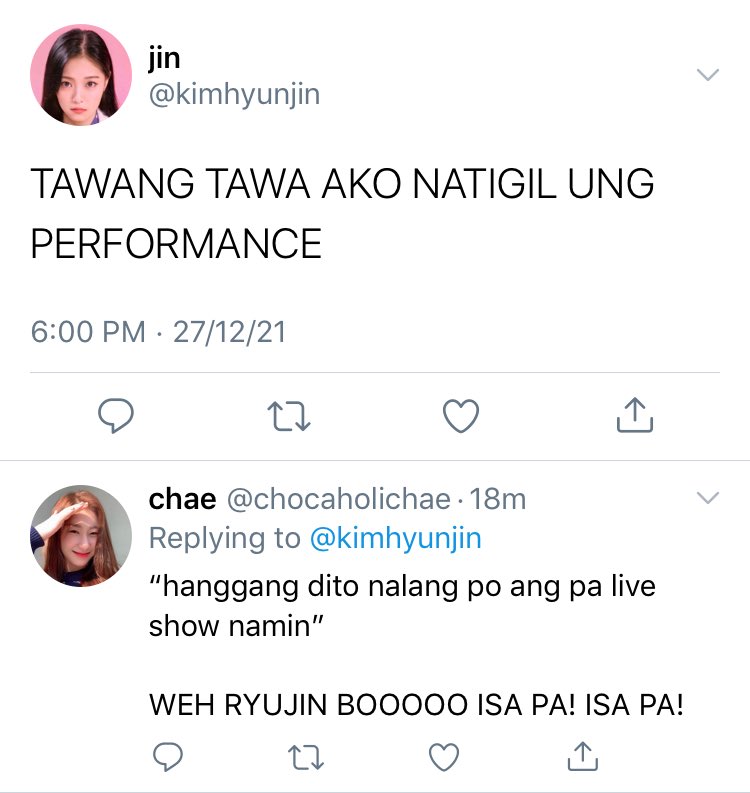Like jin's tweet with the heart icon
This screenshot has height=793, width=750.
point(461,416)
